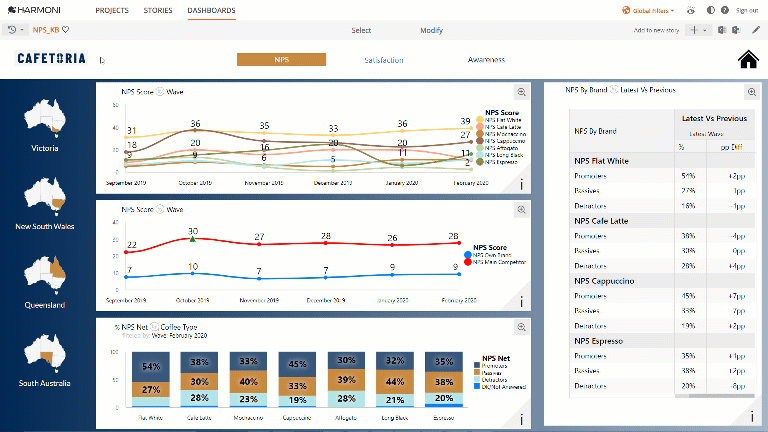Open info for competitor NPS chart
Image resolution: width=768 pixels, height=432 pixels.
(522, 302)
